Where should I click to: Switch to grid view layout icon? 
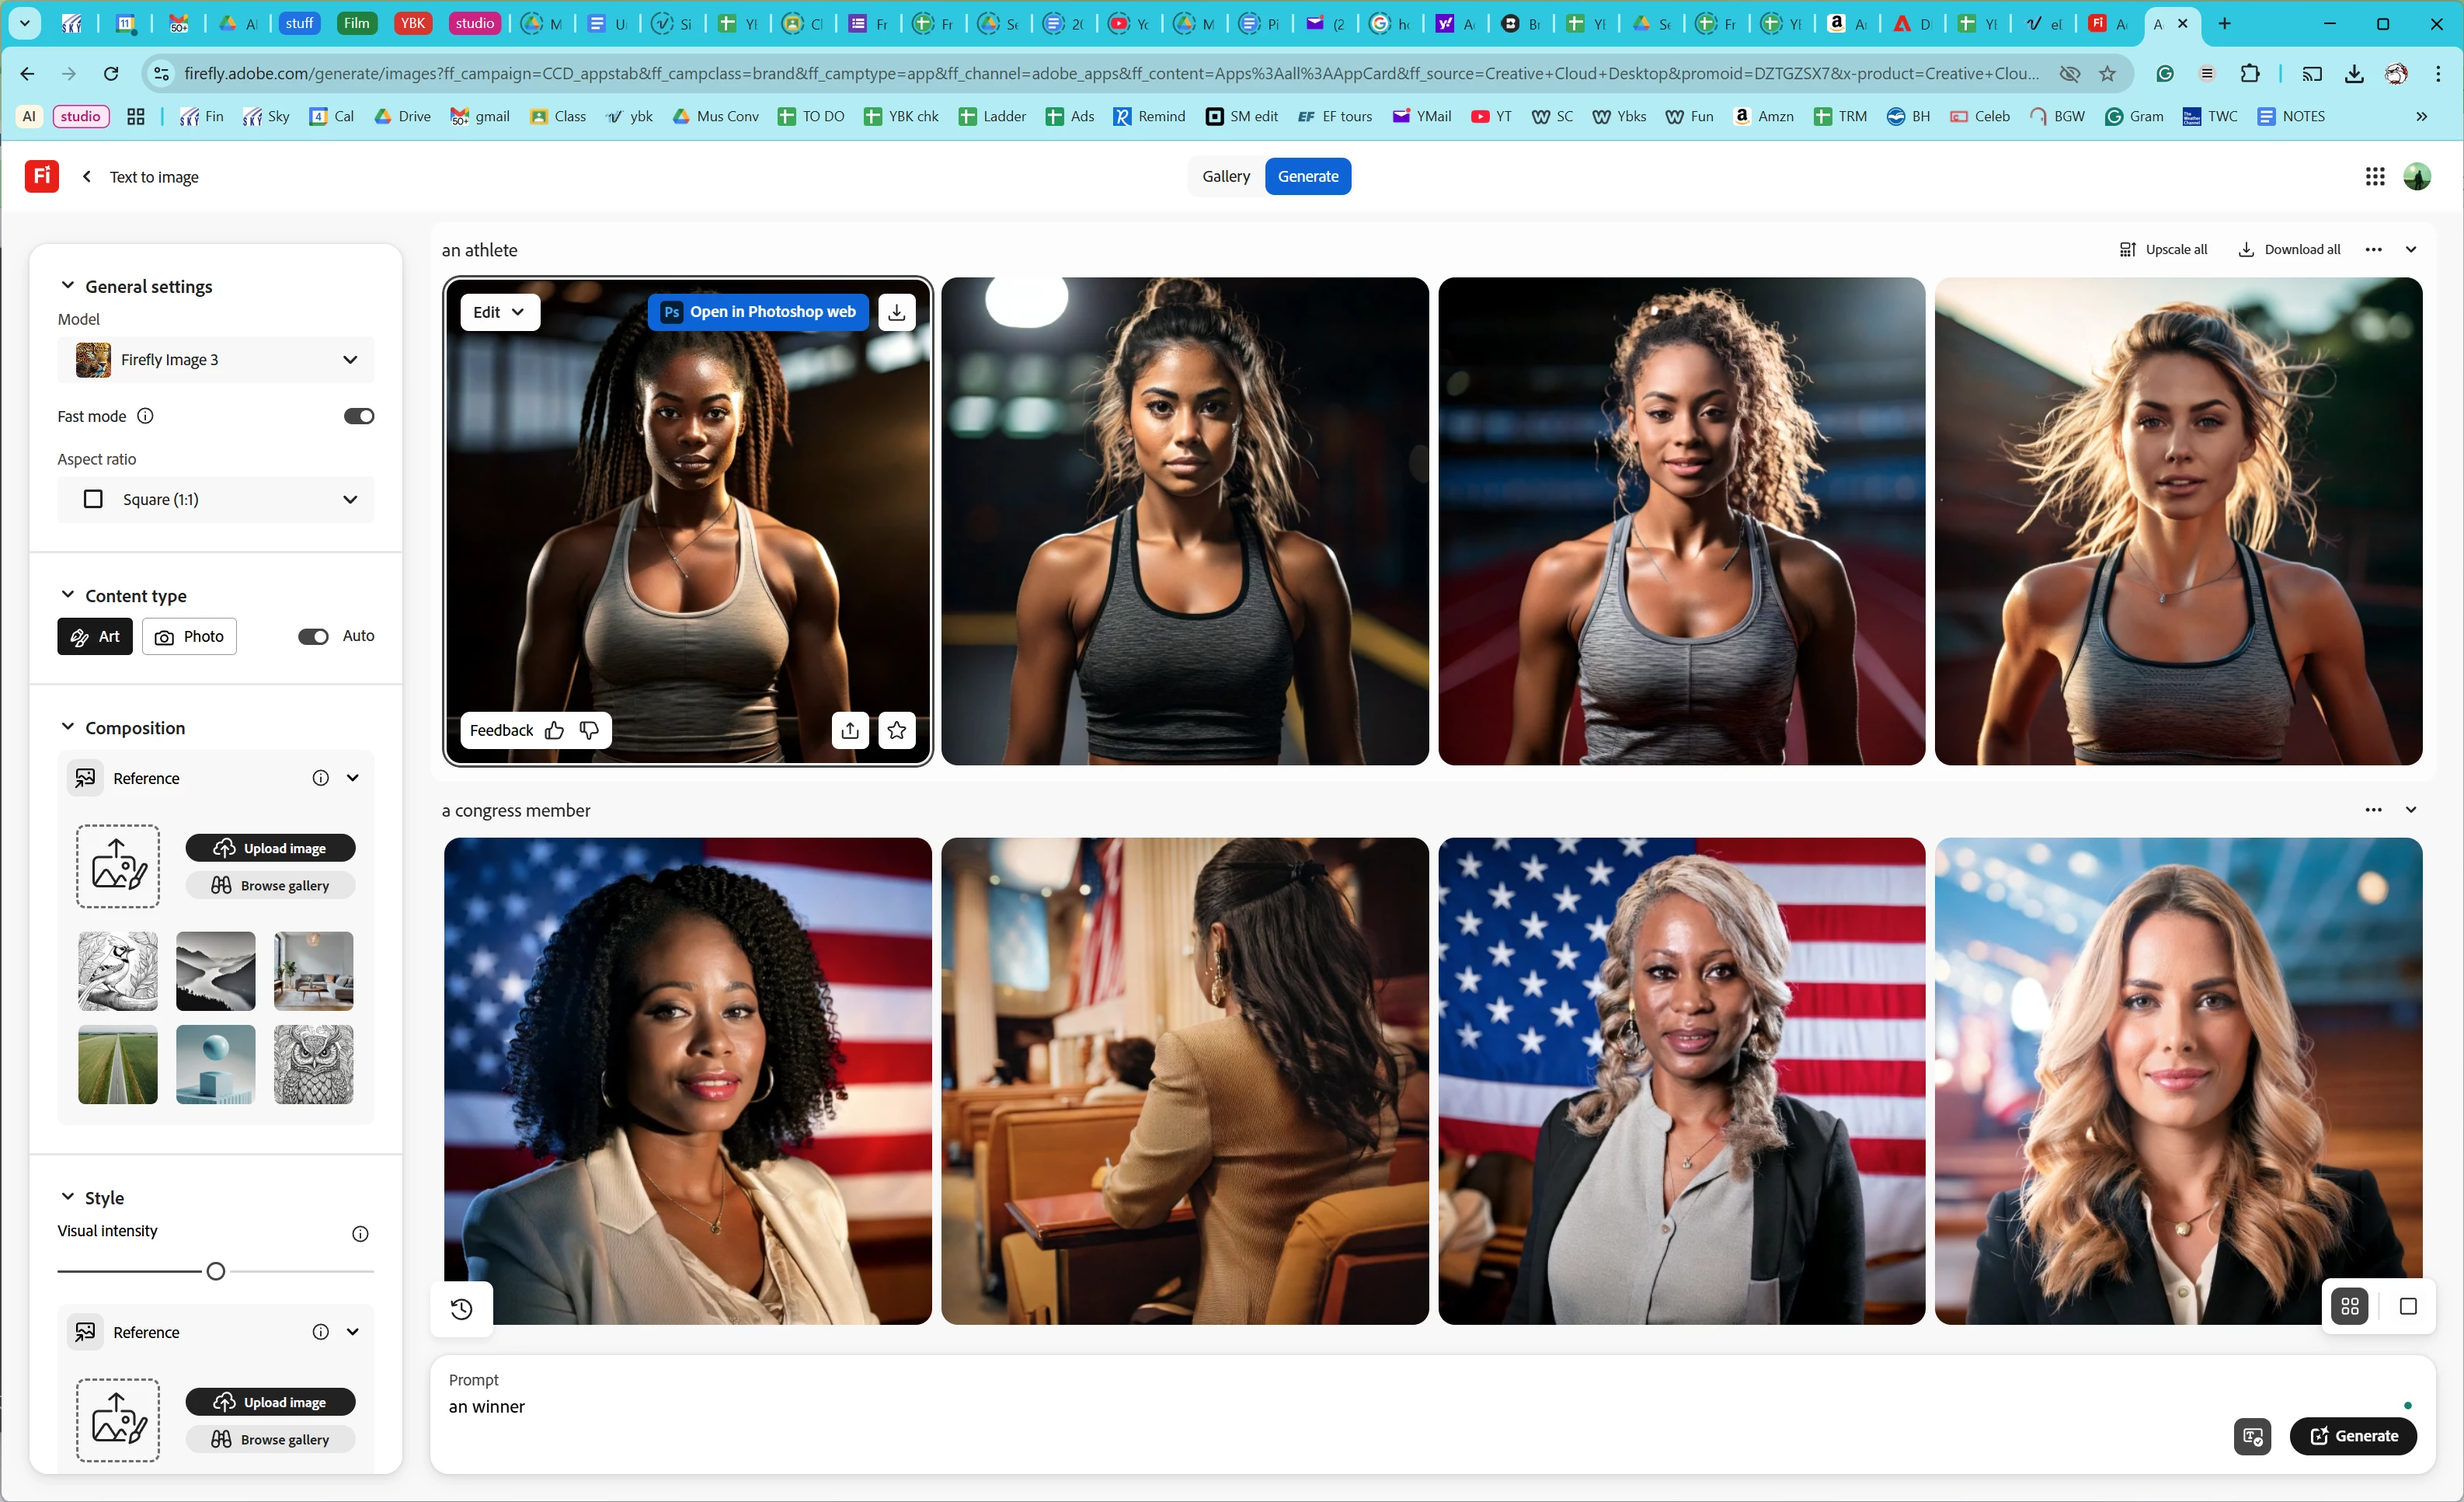pos(2350,1306)
